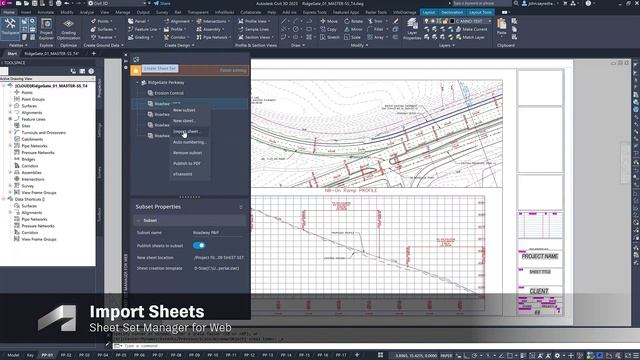Open the Autodesk App Store cart icon

[565, 3]
